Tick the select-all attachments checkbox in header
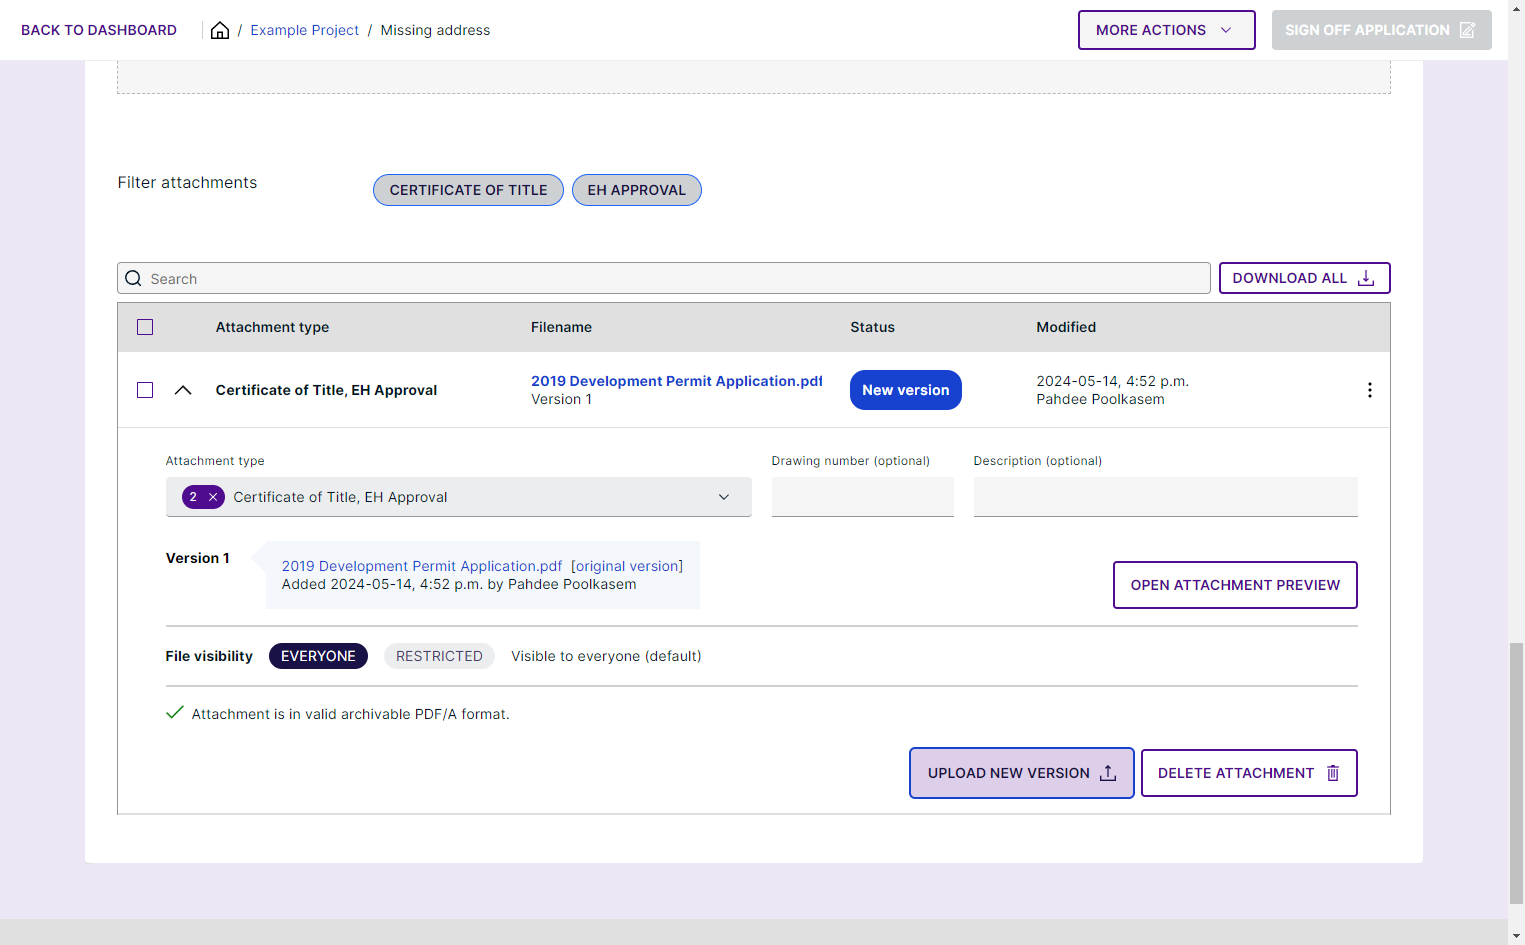Viewport: 1525px width, 945px height. tap(145, 327)
